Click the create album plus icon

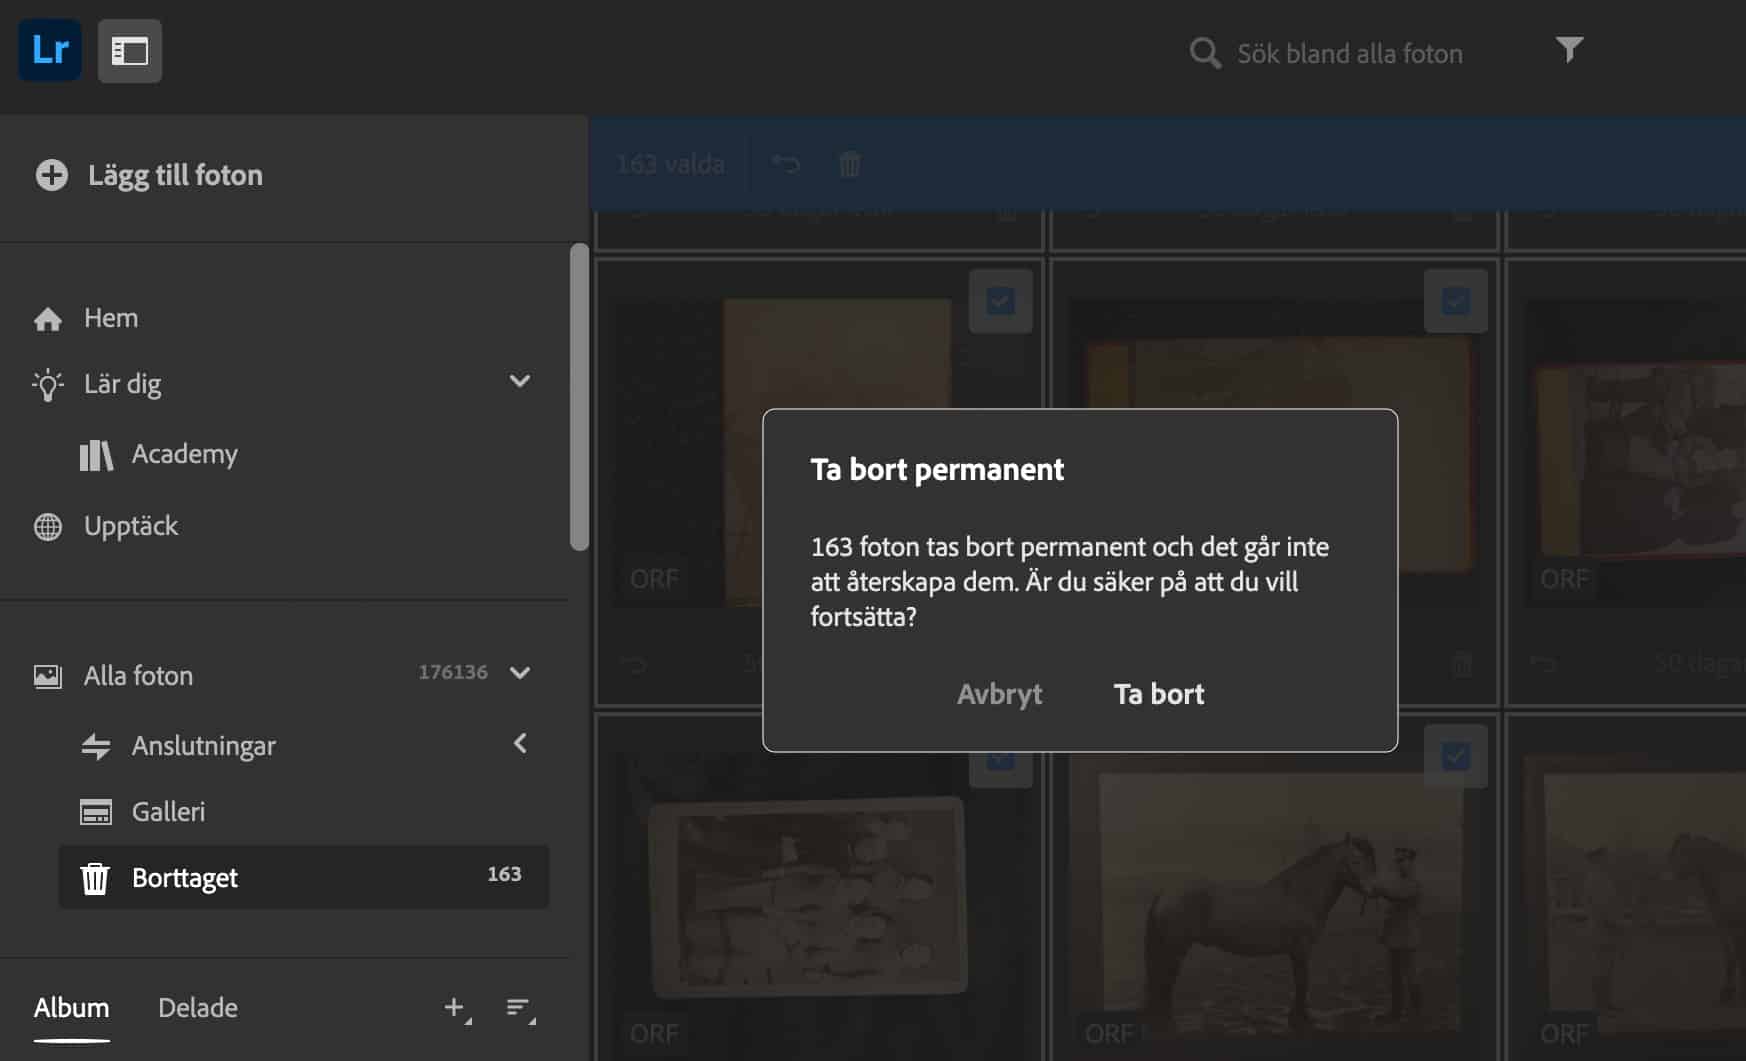click(455, 1008)
